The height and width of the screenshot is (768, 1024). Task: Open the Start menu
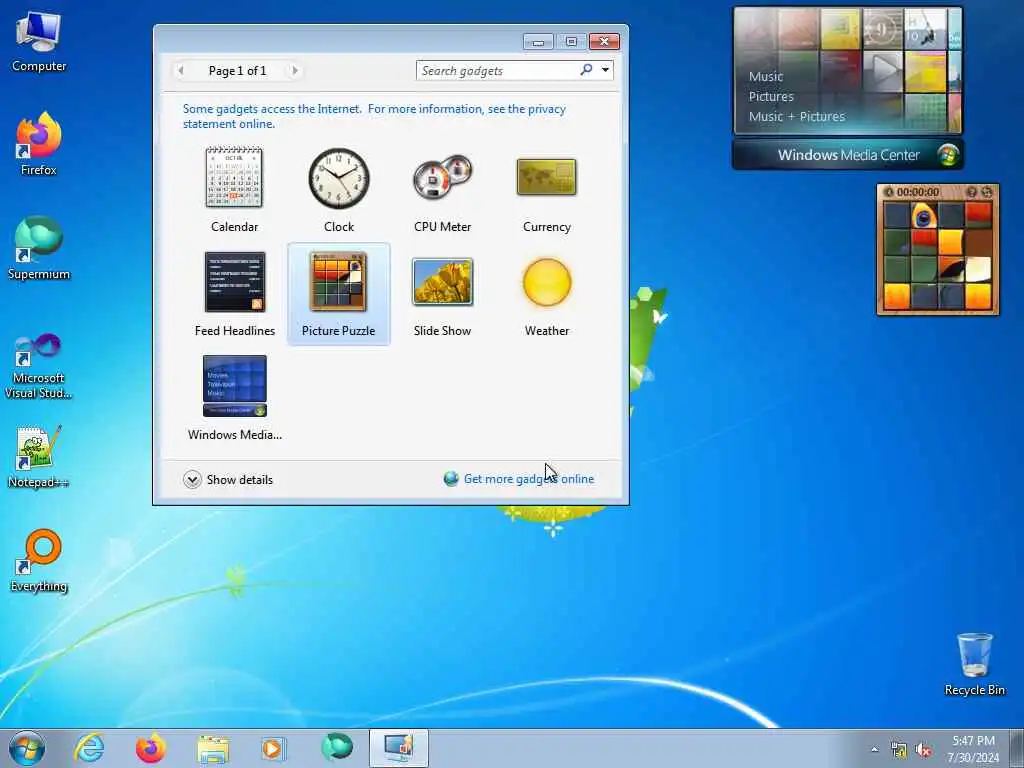[x=27, y=748]
